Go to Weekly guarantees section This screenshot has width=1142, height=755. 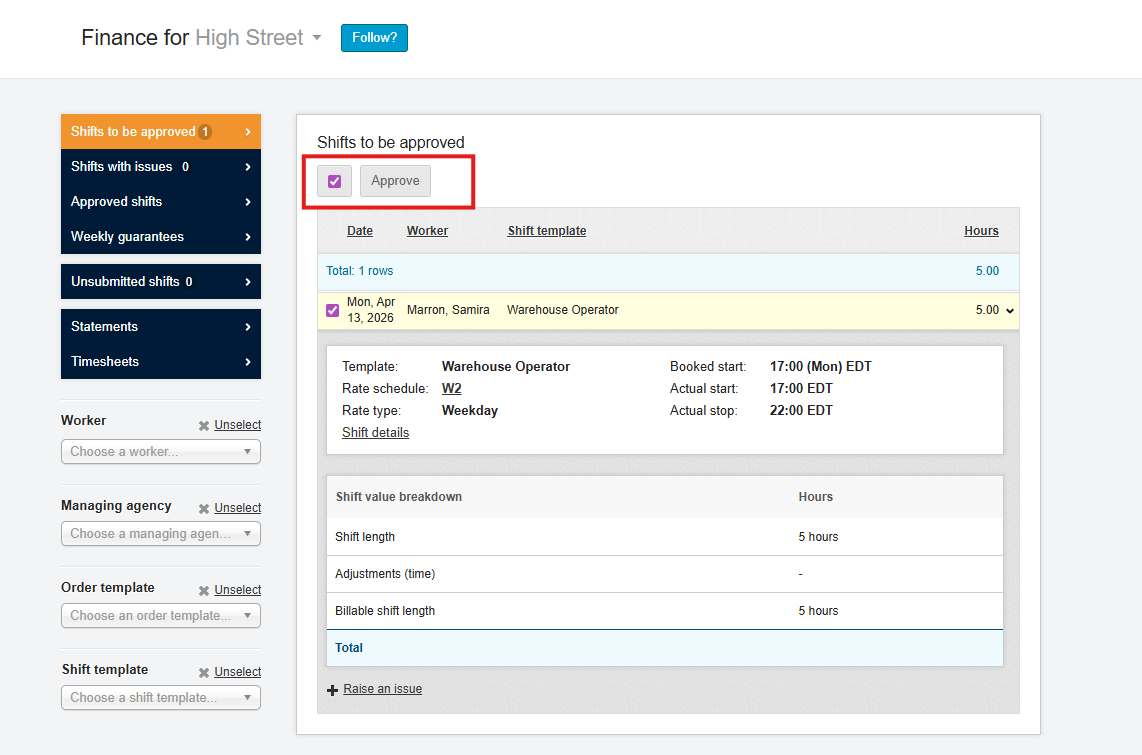click(x=160, y=237)
